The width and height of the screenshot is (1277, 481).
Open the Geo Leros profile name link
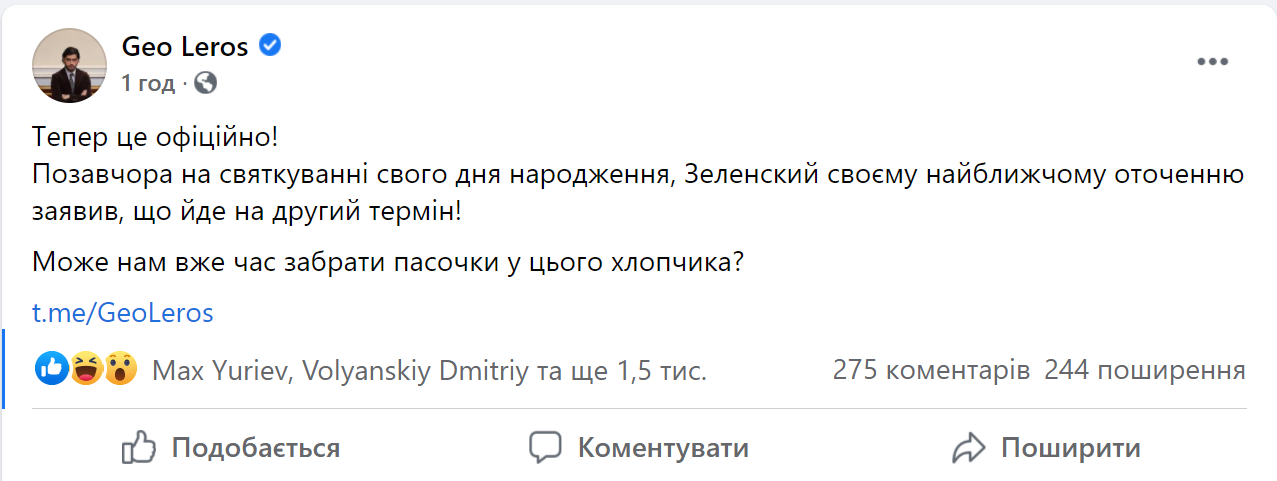pyautogui.click(x=186, y=46)
